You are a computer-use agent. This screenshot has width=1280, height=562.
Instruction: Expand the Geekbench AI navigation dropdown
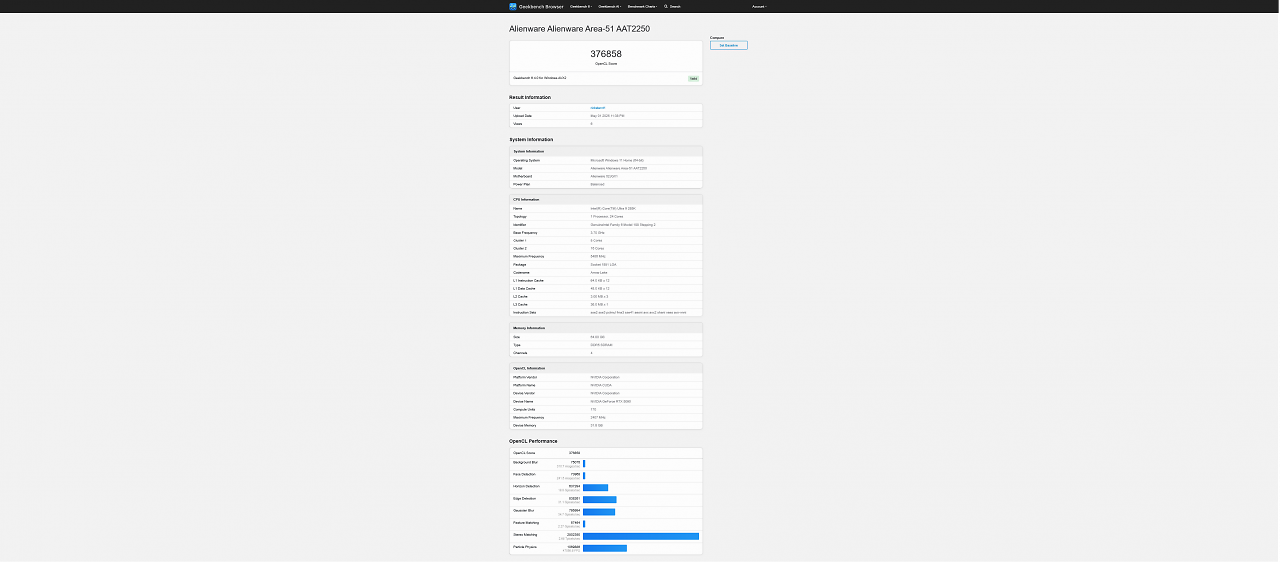[x=609, y=6]
